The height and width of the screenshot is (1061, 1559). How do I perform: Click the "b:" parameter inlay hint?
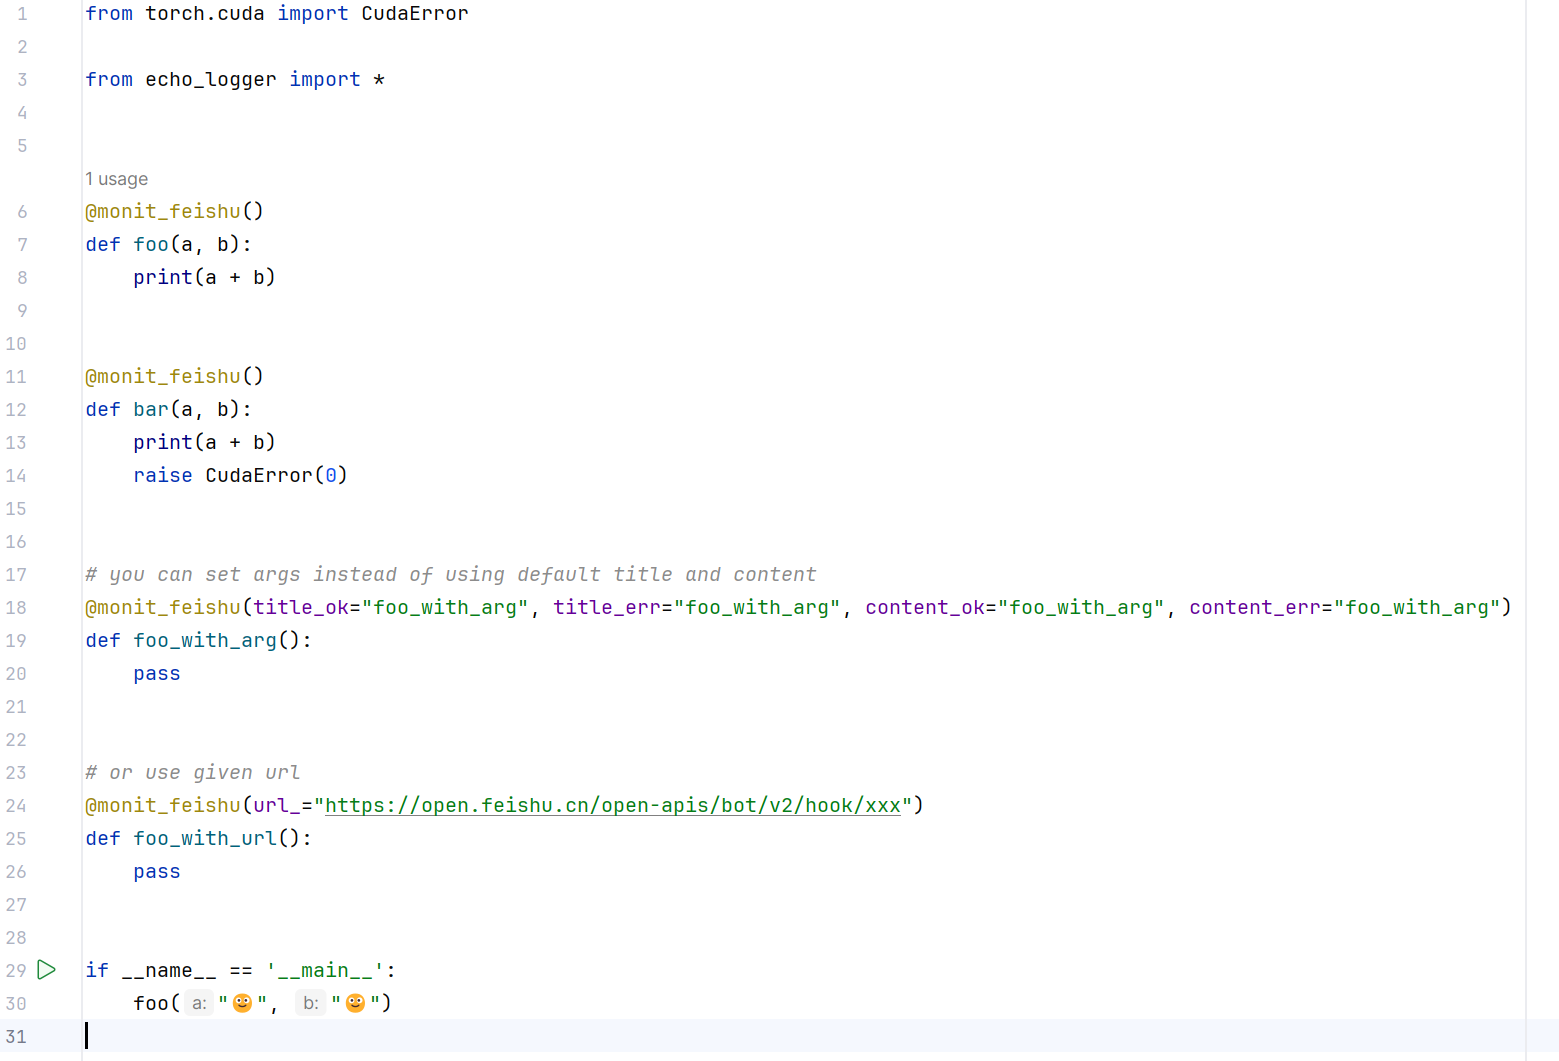tap(311, 1003)
